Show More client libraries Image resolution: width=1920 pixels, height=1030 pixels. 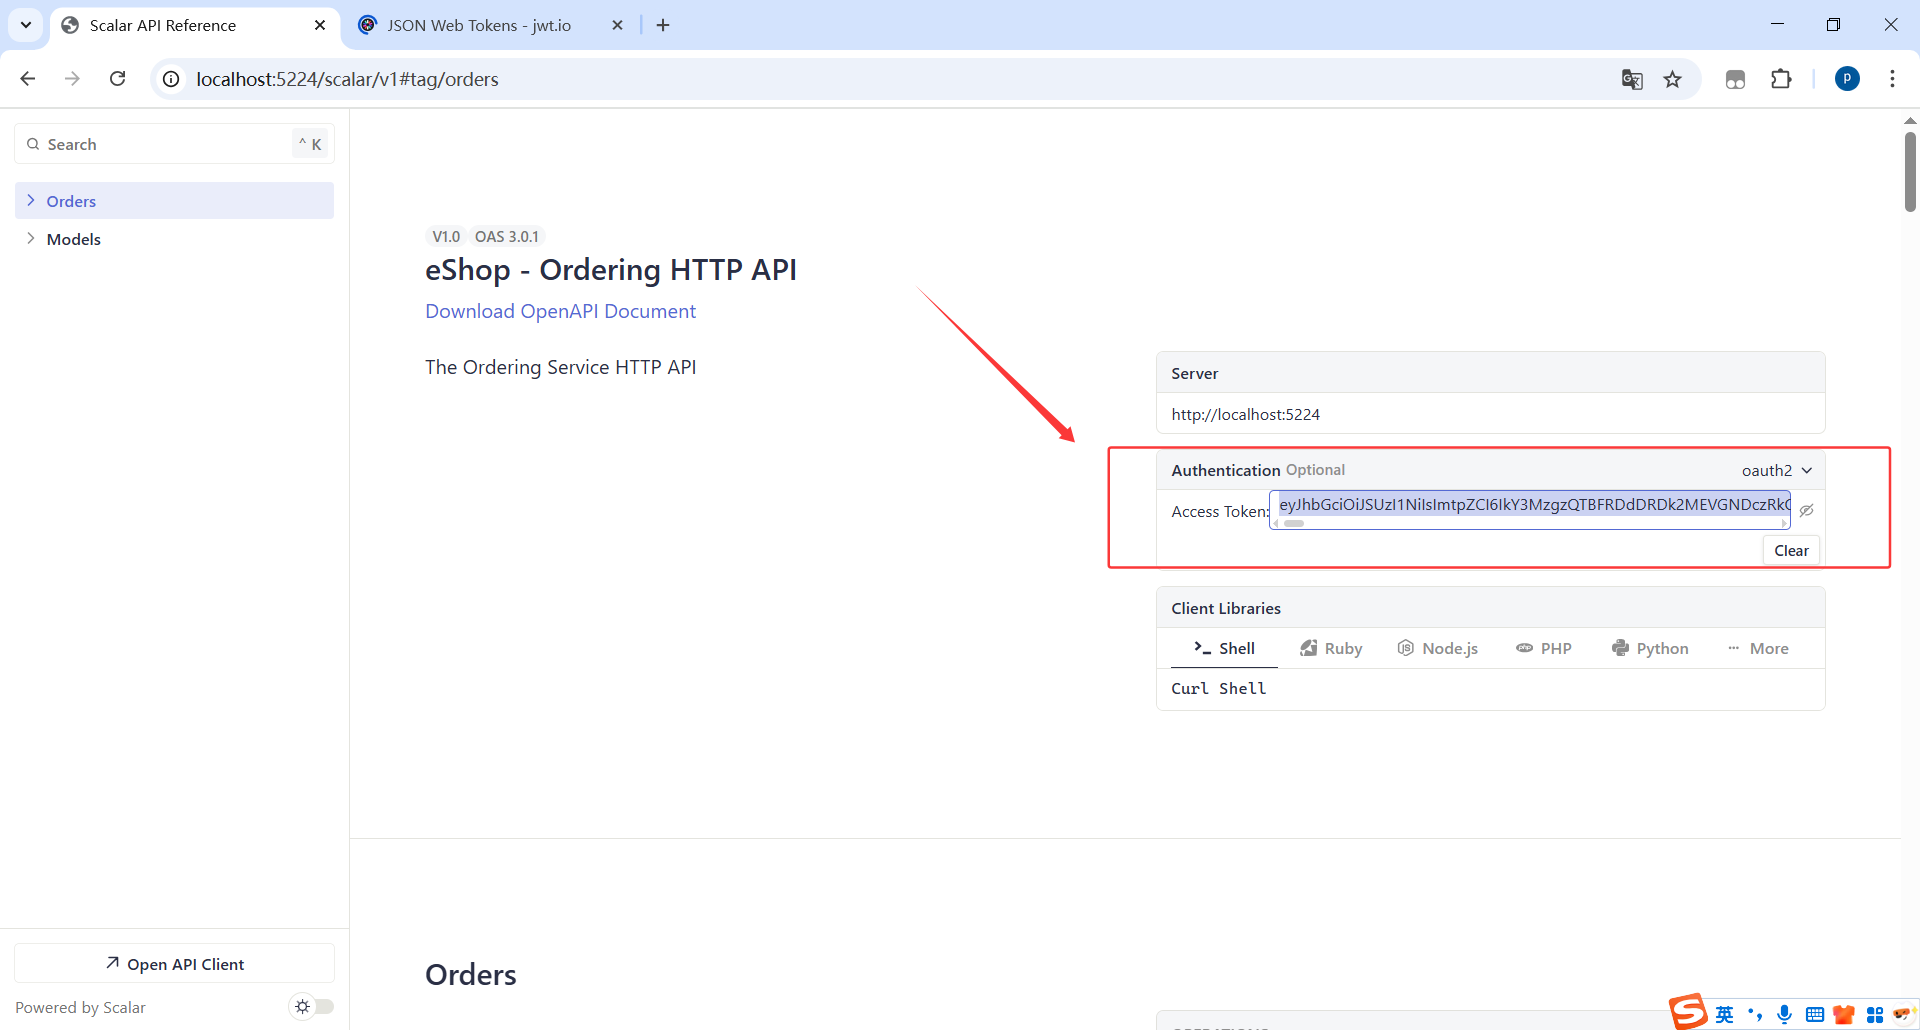pos(1758,648)
